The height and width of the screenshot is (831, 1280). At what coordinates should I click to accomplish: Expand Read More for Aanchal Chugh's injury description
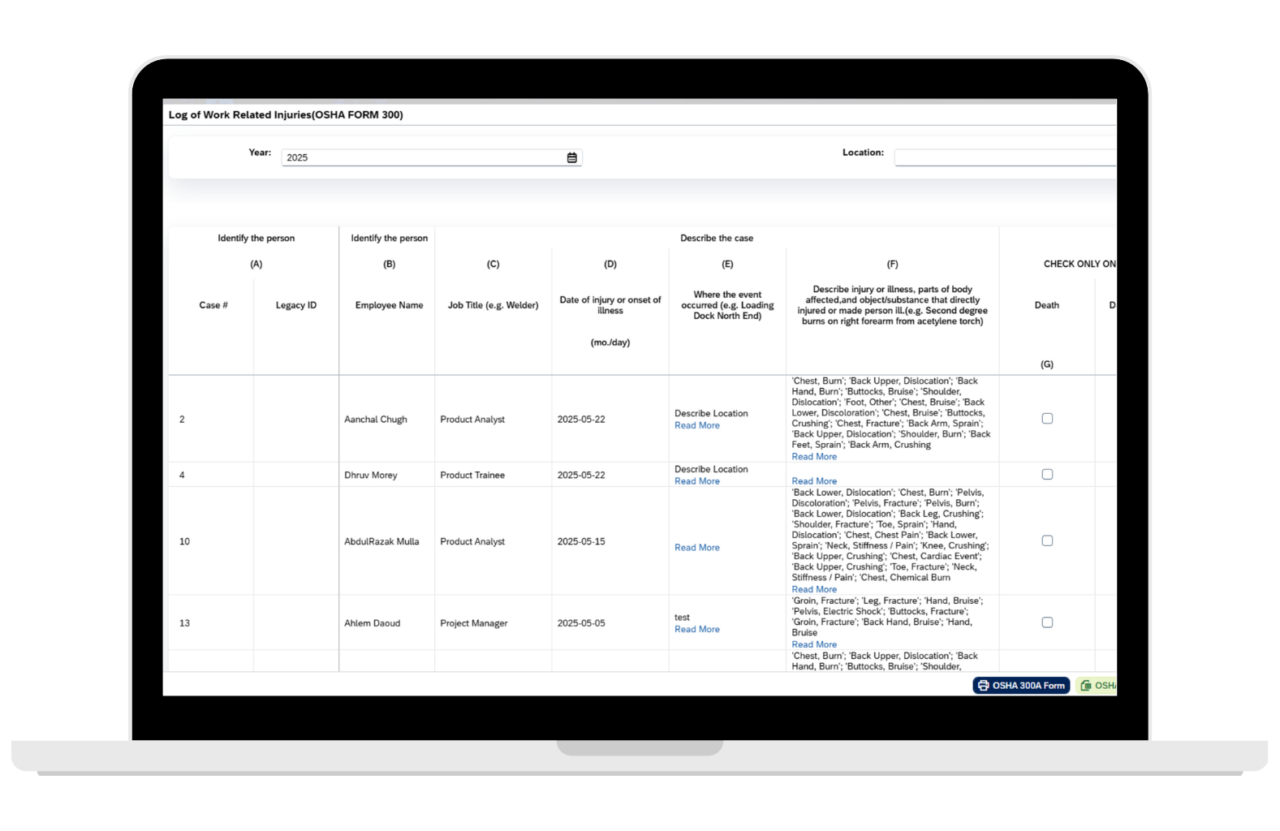814,457
